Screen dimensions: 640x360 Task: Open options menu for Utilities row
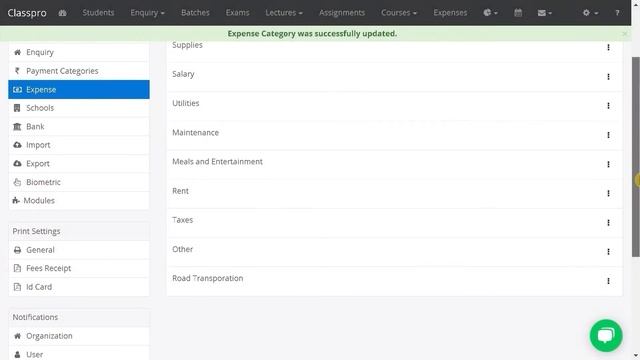coord(608,106)
